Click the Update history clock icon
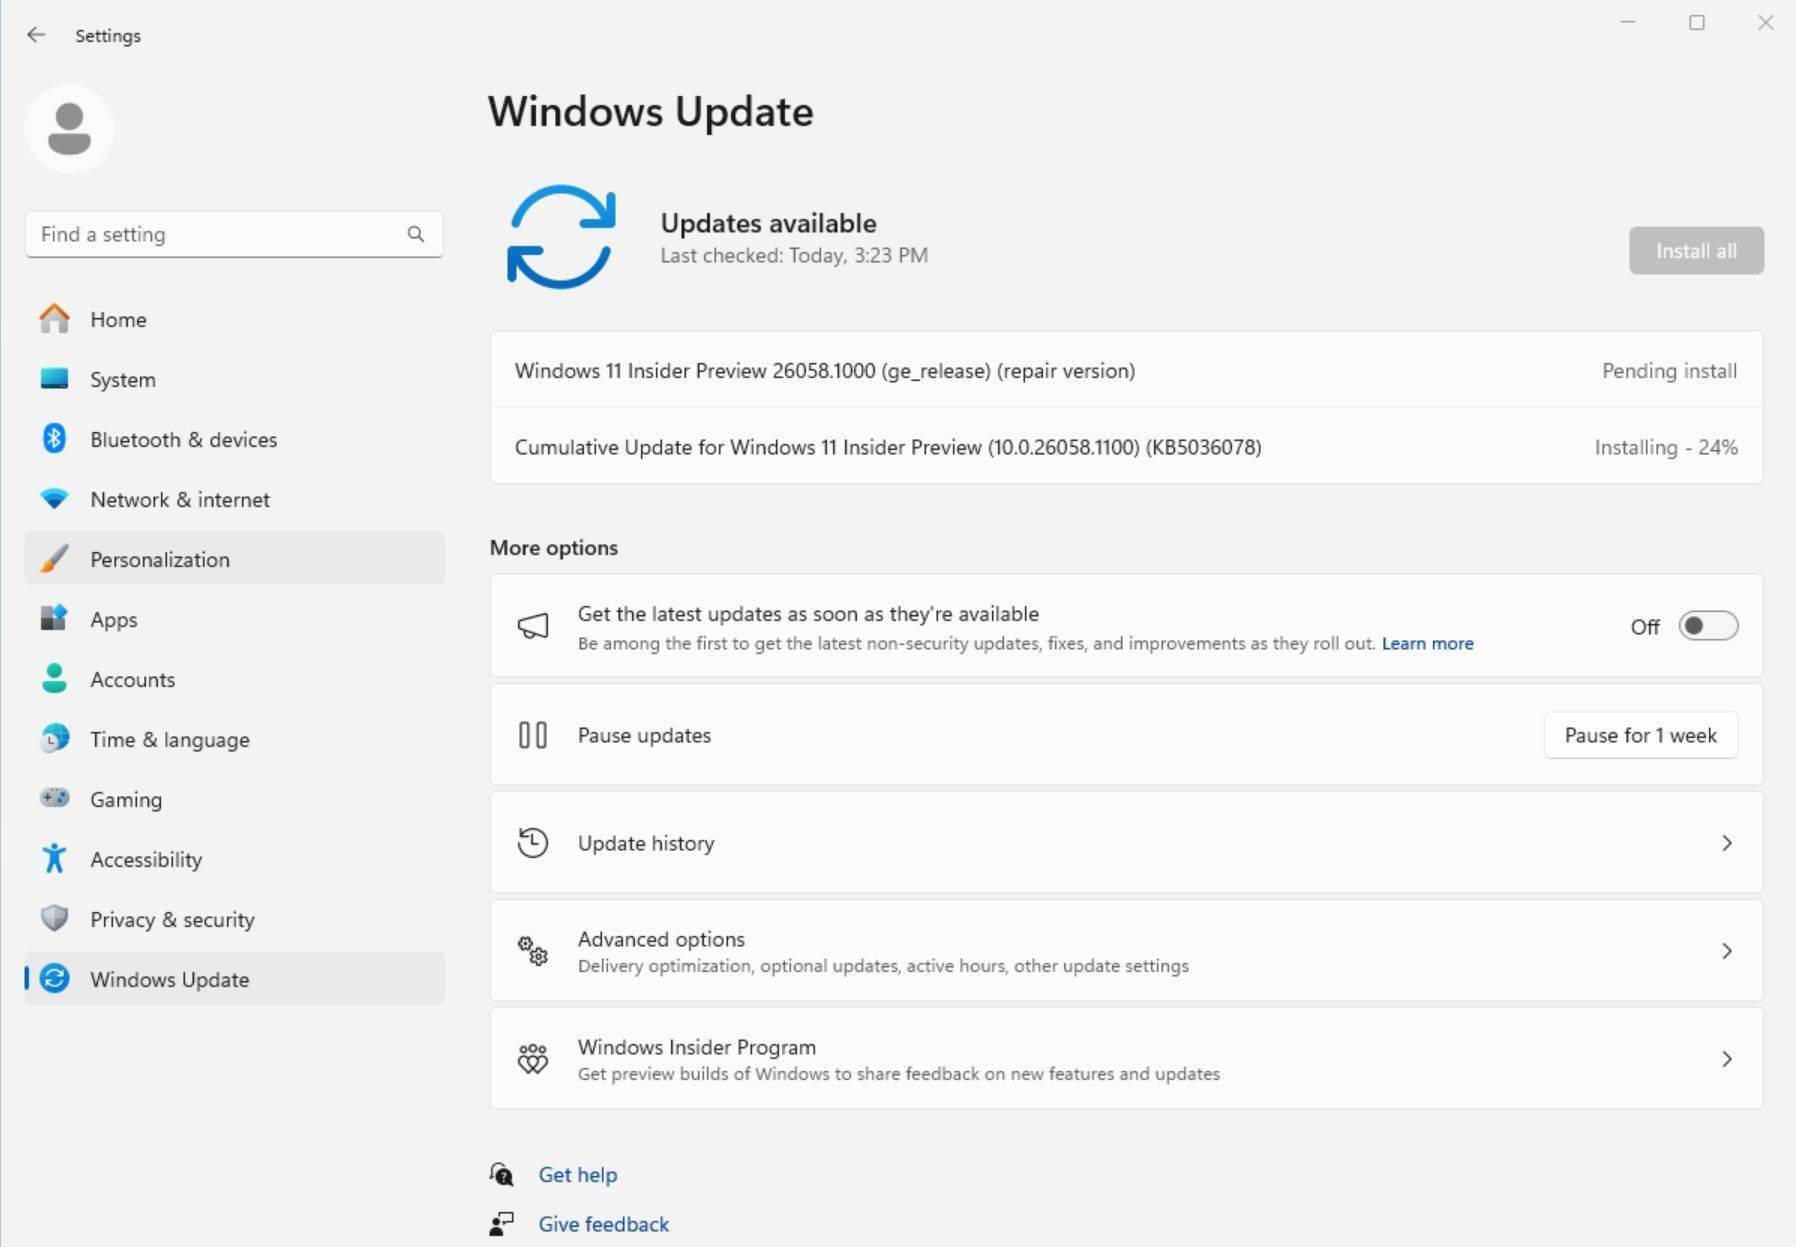The width and height of the screenshot is (1796, 1247). pos(532,843)
